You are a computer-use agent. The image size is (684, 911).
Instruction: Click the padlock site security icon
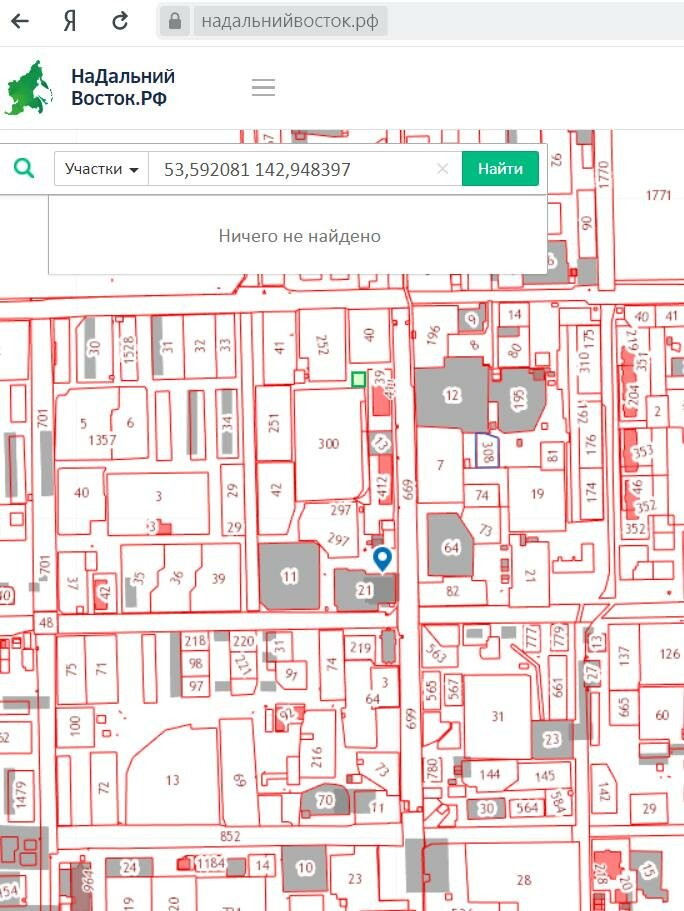click(x=175, y=21)
